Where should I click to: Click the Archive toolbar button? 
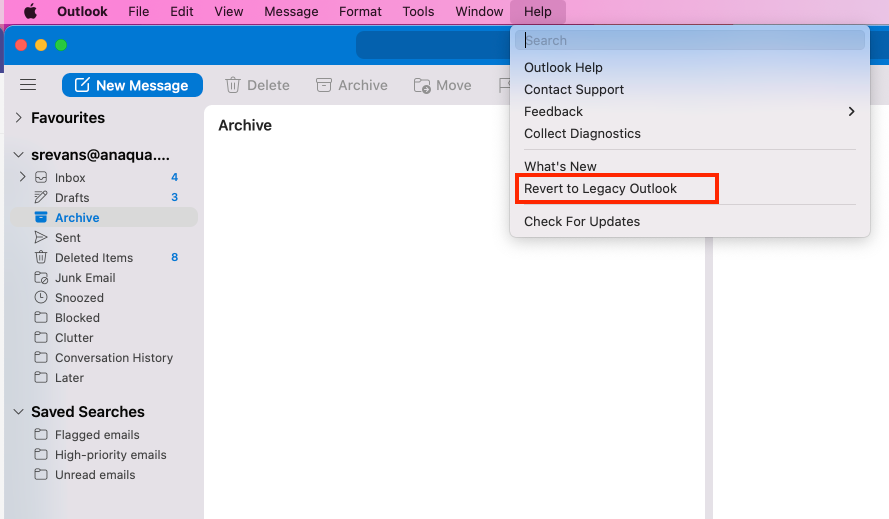(352, 85)
